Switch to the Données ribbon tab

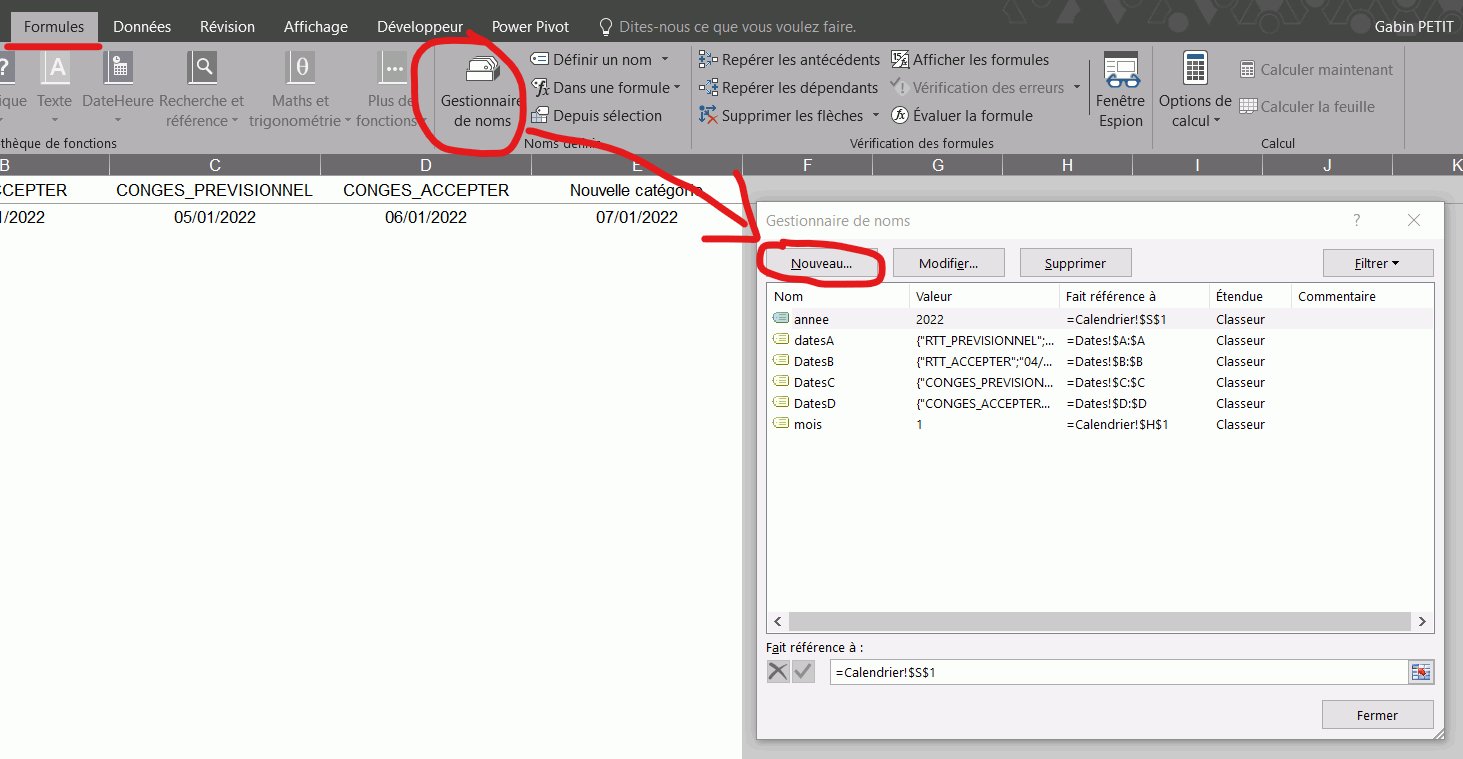(x=142, y=27)
